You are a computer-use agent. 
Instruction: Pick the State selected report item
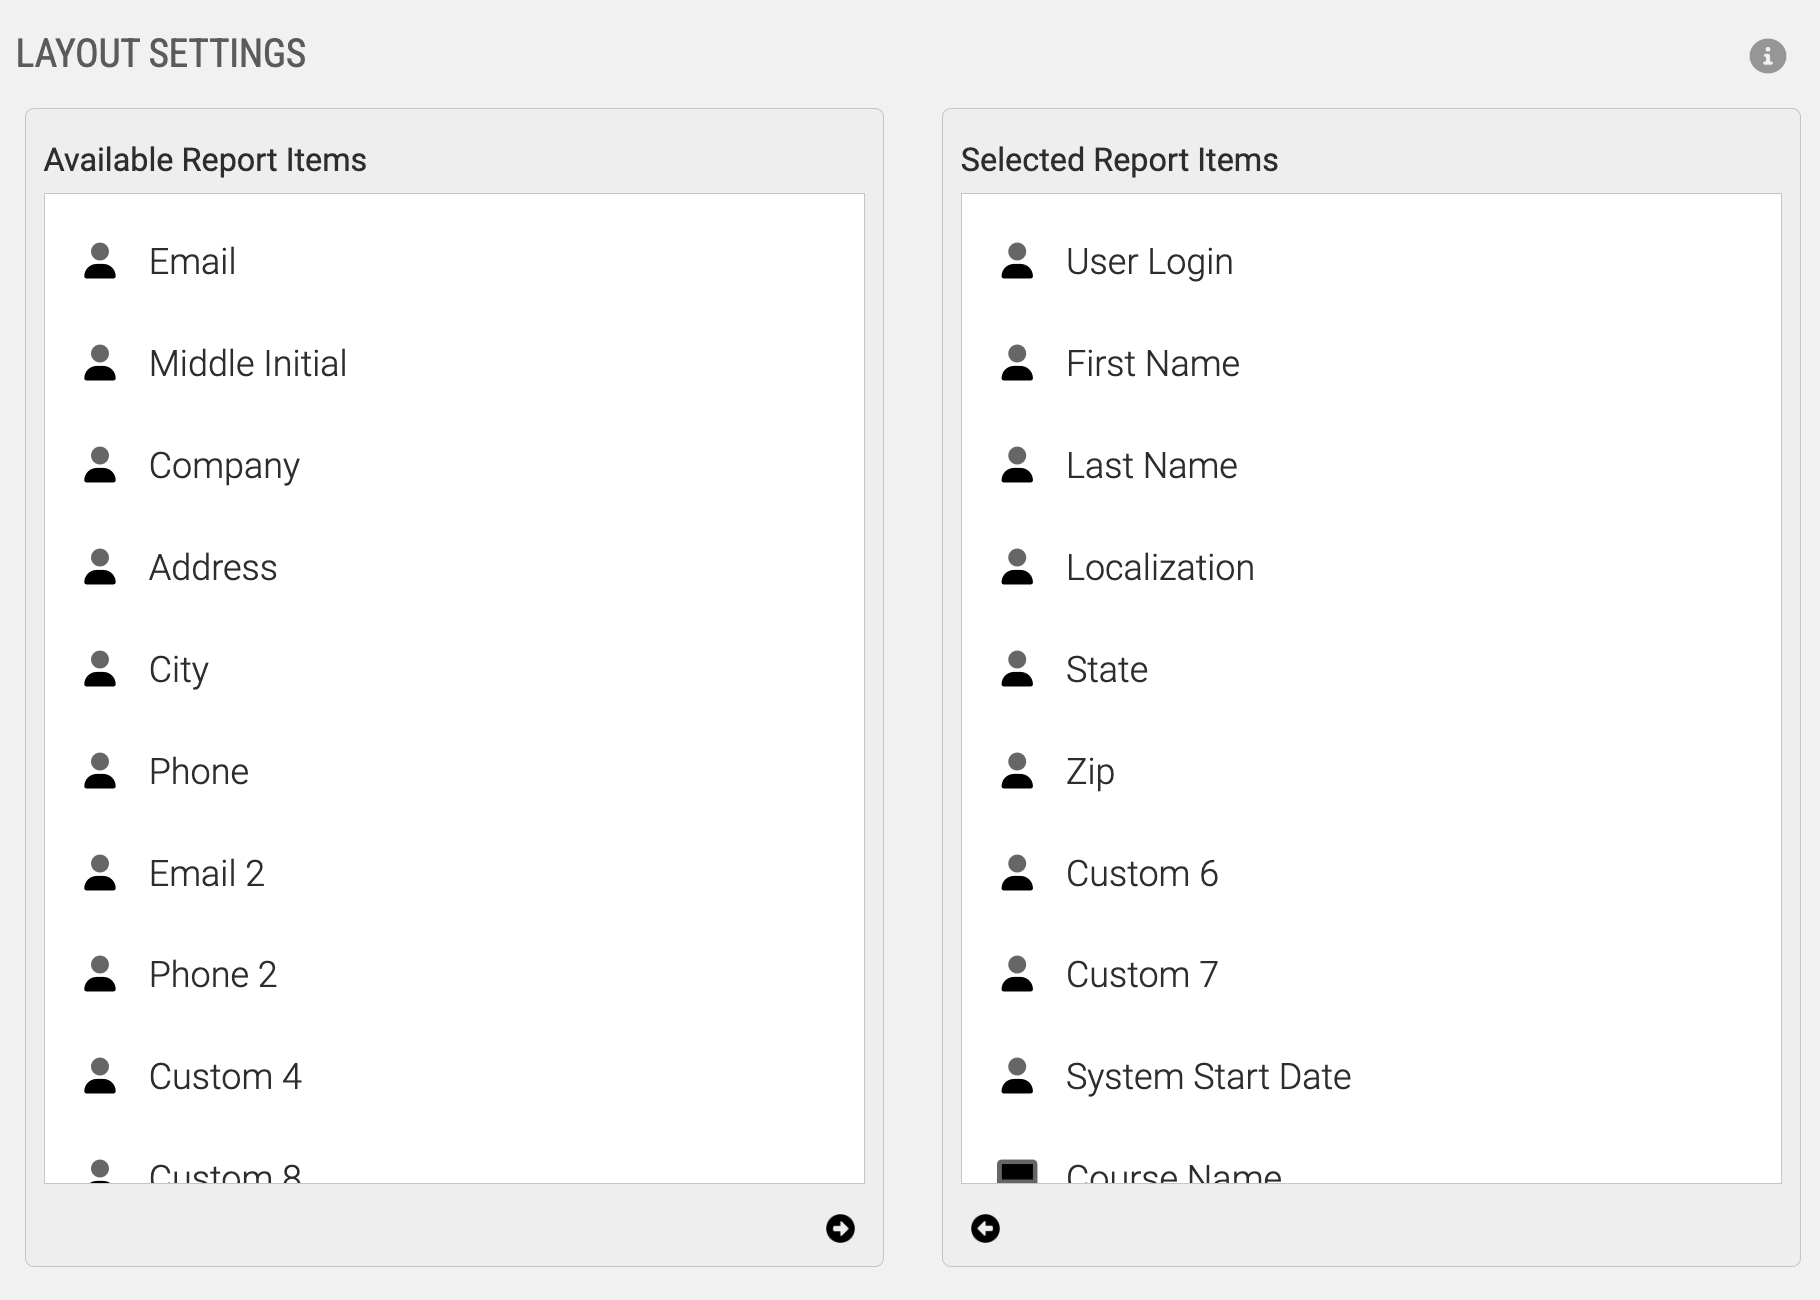click(x=1106, y=670)
